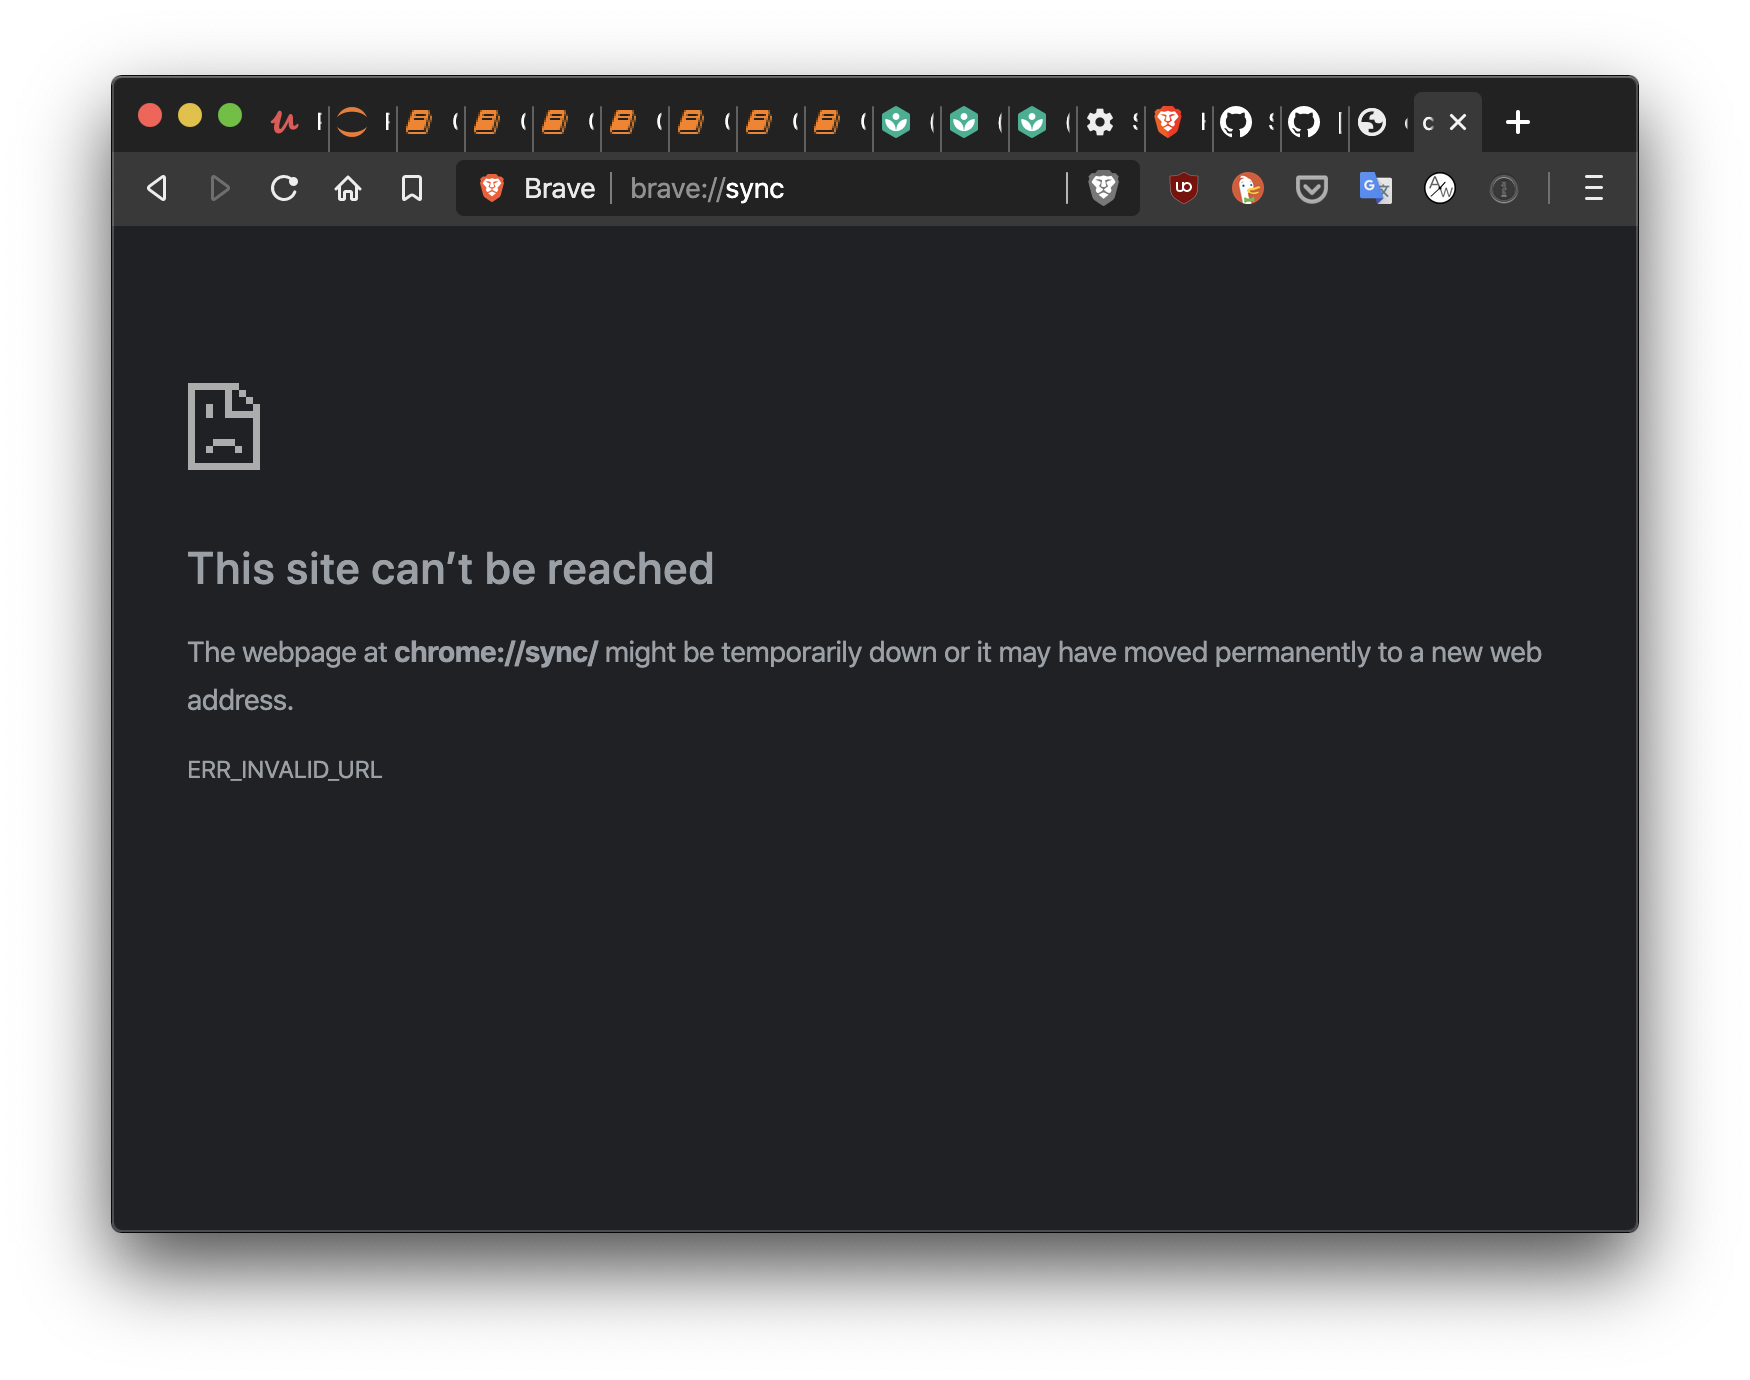The height and width of the screenshot is (1380, 1750).
Task: Click the 'This site can't be reached' heading
Action: point(450,569)
